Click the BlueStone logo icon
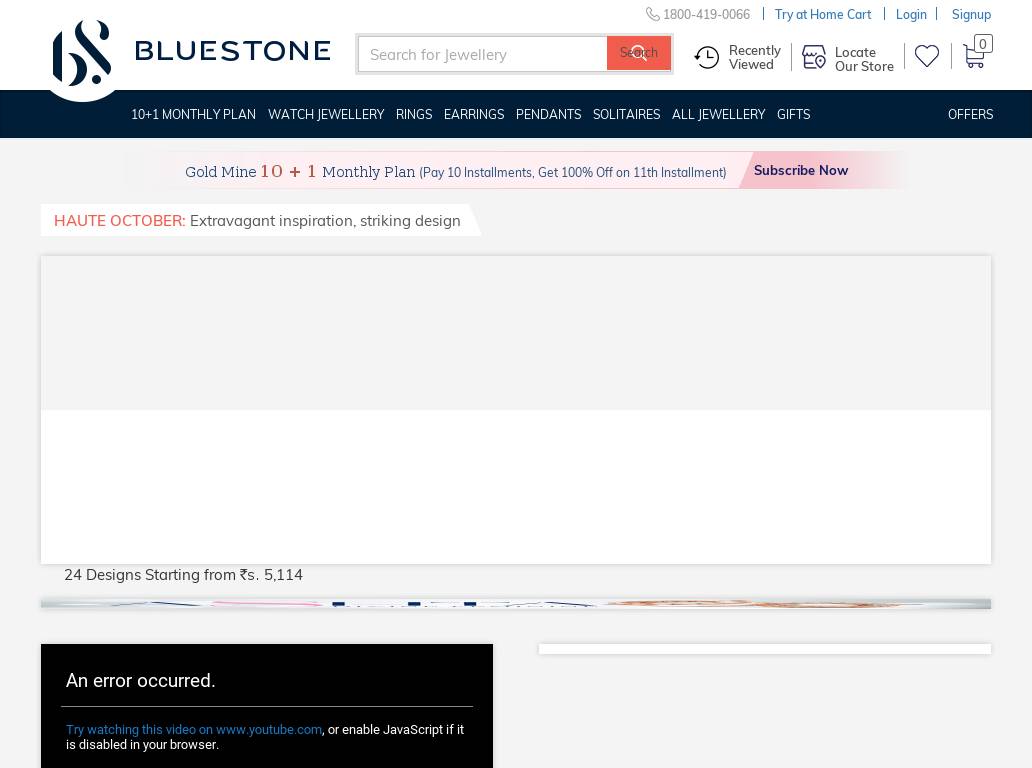 (82, 54)
